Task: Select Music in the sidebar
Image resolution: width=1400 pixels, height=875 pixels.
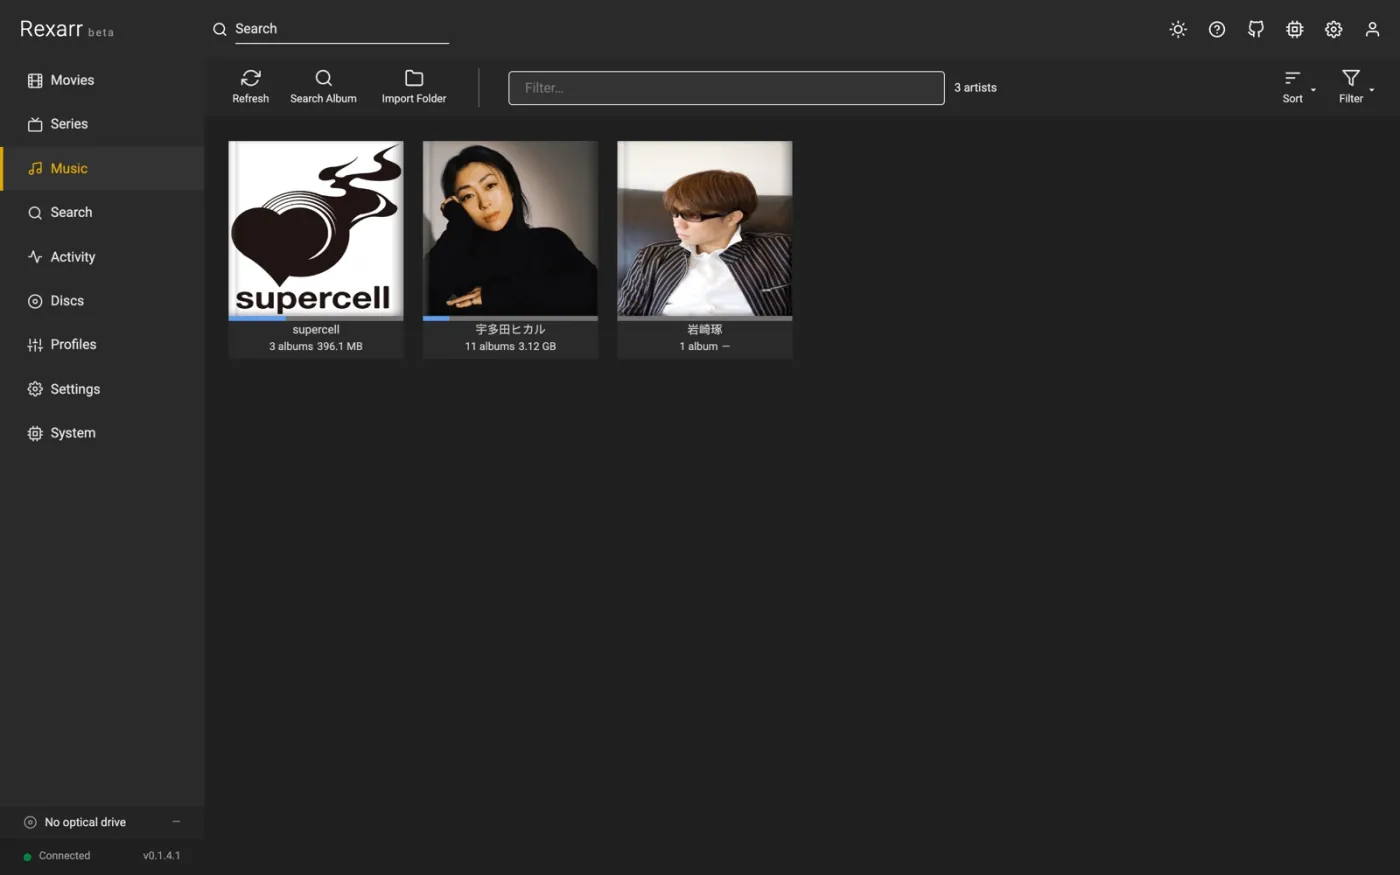Action: click(102, 168)
